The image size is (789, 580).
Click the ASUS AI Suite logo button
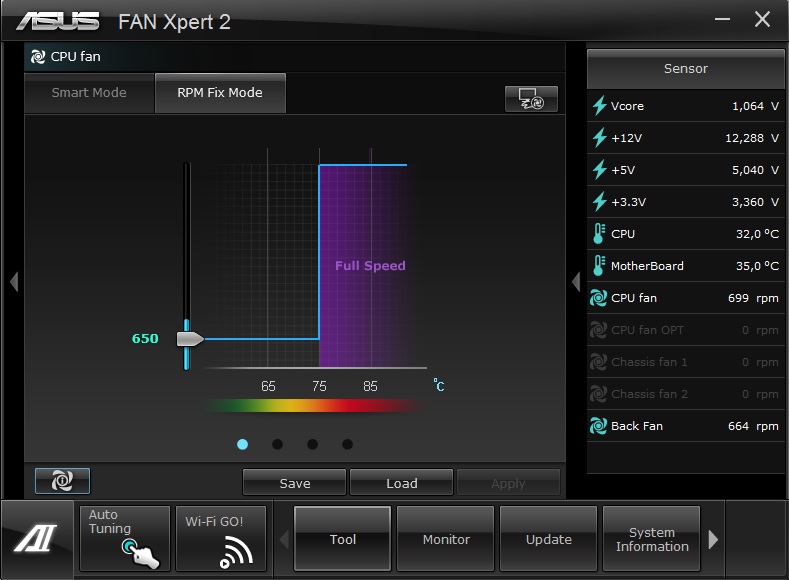point(36,538)
